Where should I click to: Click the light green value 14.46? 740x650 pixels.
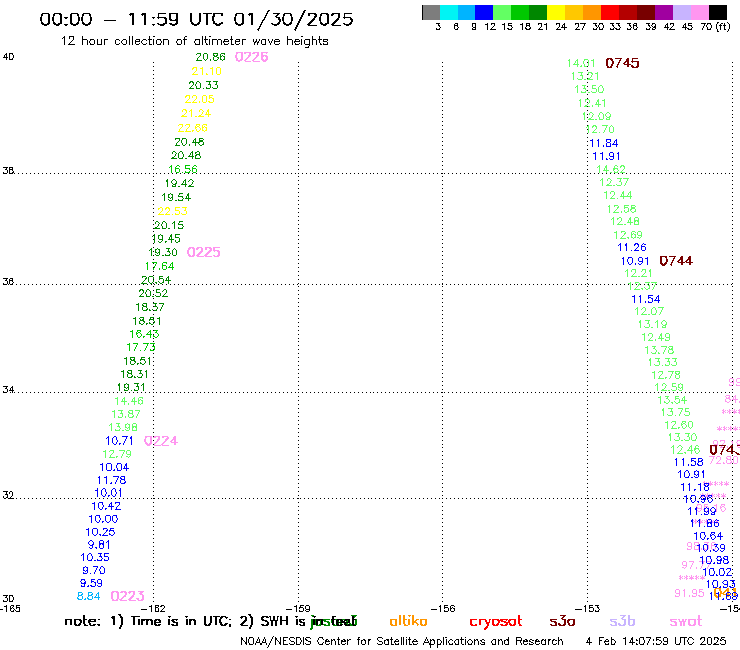tap(129, 401)
